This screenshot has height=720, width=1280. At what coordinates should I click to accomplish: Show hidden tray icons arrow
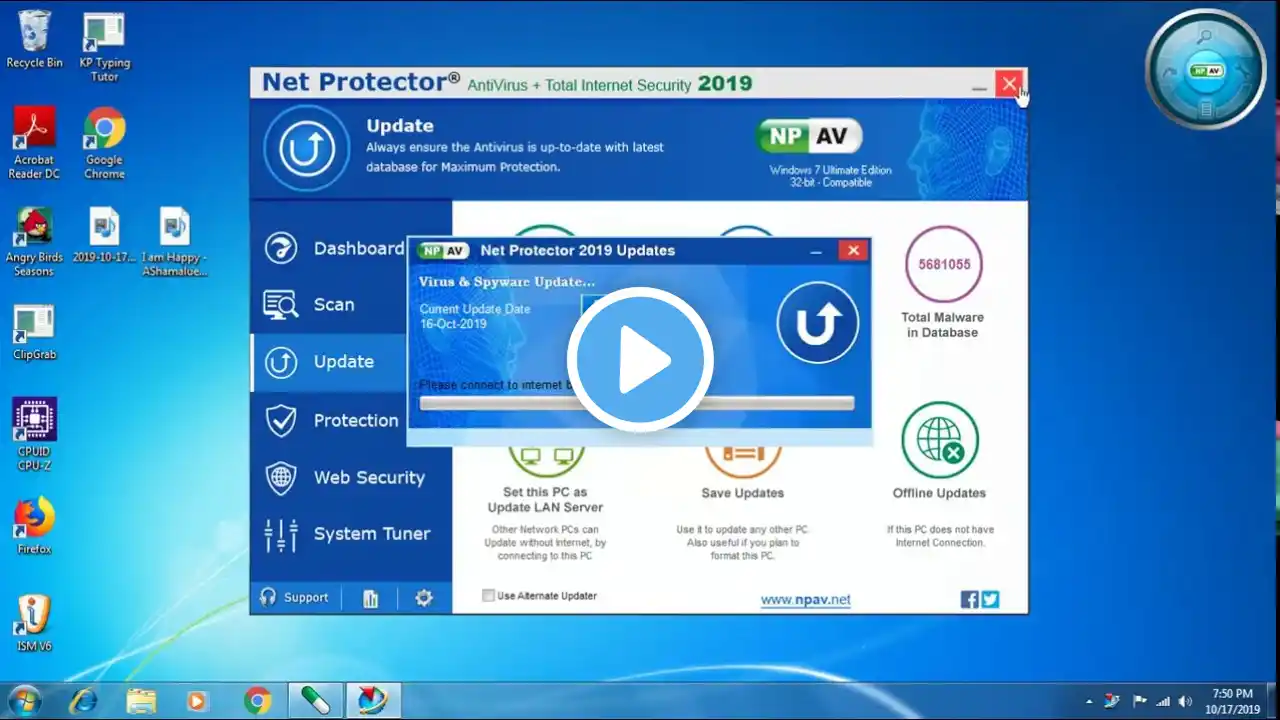1089,701
